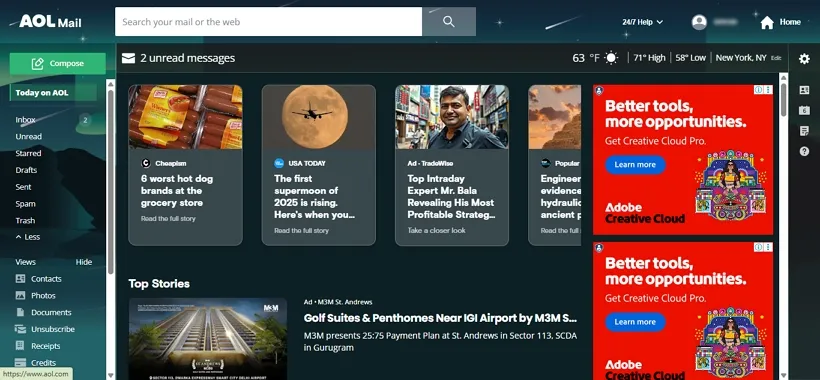Screen dimensions: 820x380
Task: Open the notepad icon in right rail
Action: [x=804, y=131]
